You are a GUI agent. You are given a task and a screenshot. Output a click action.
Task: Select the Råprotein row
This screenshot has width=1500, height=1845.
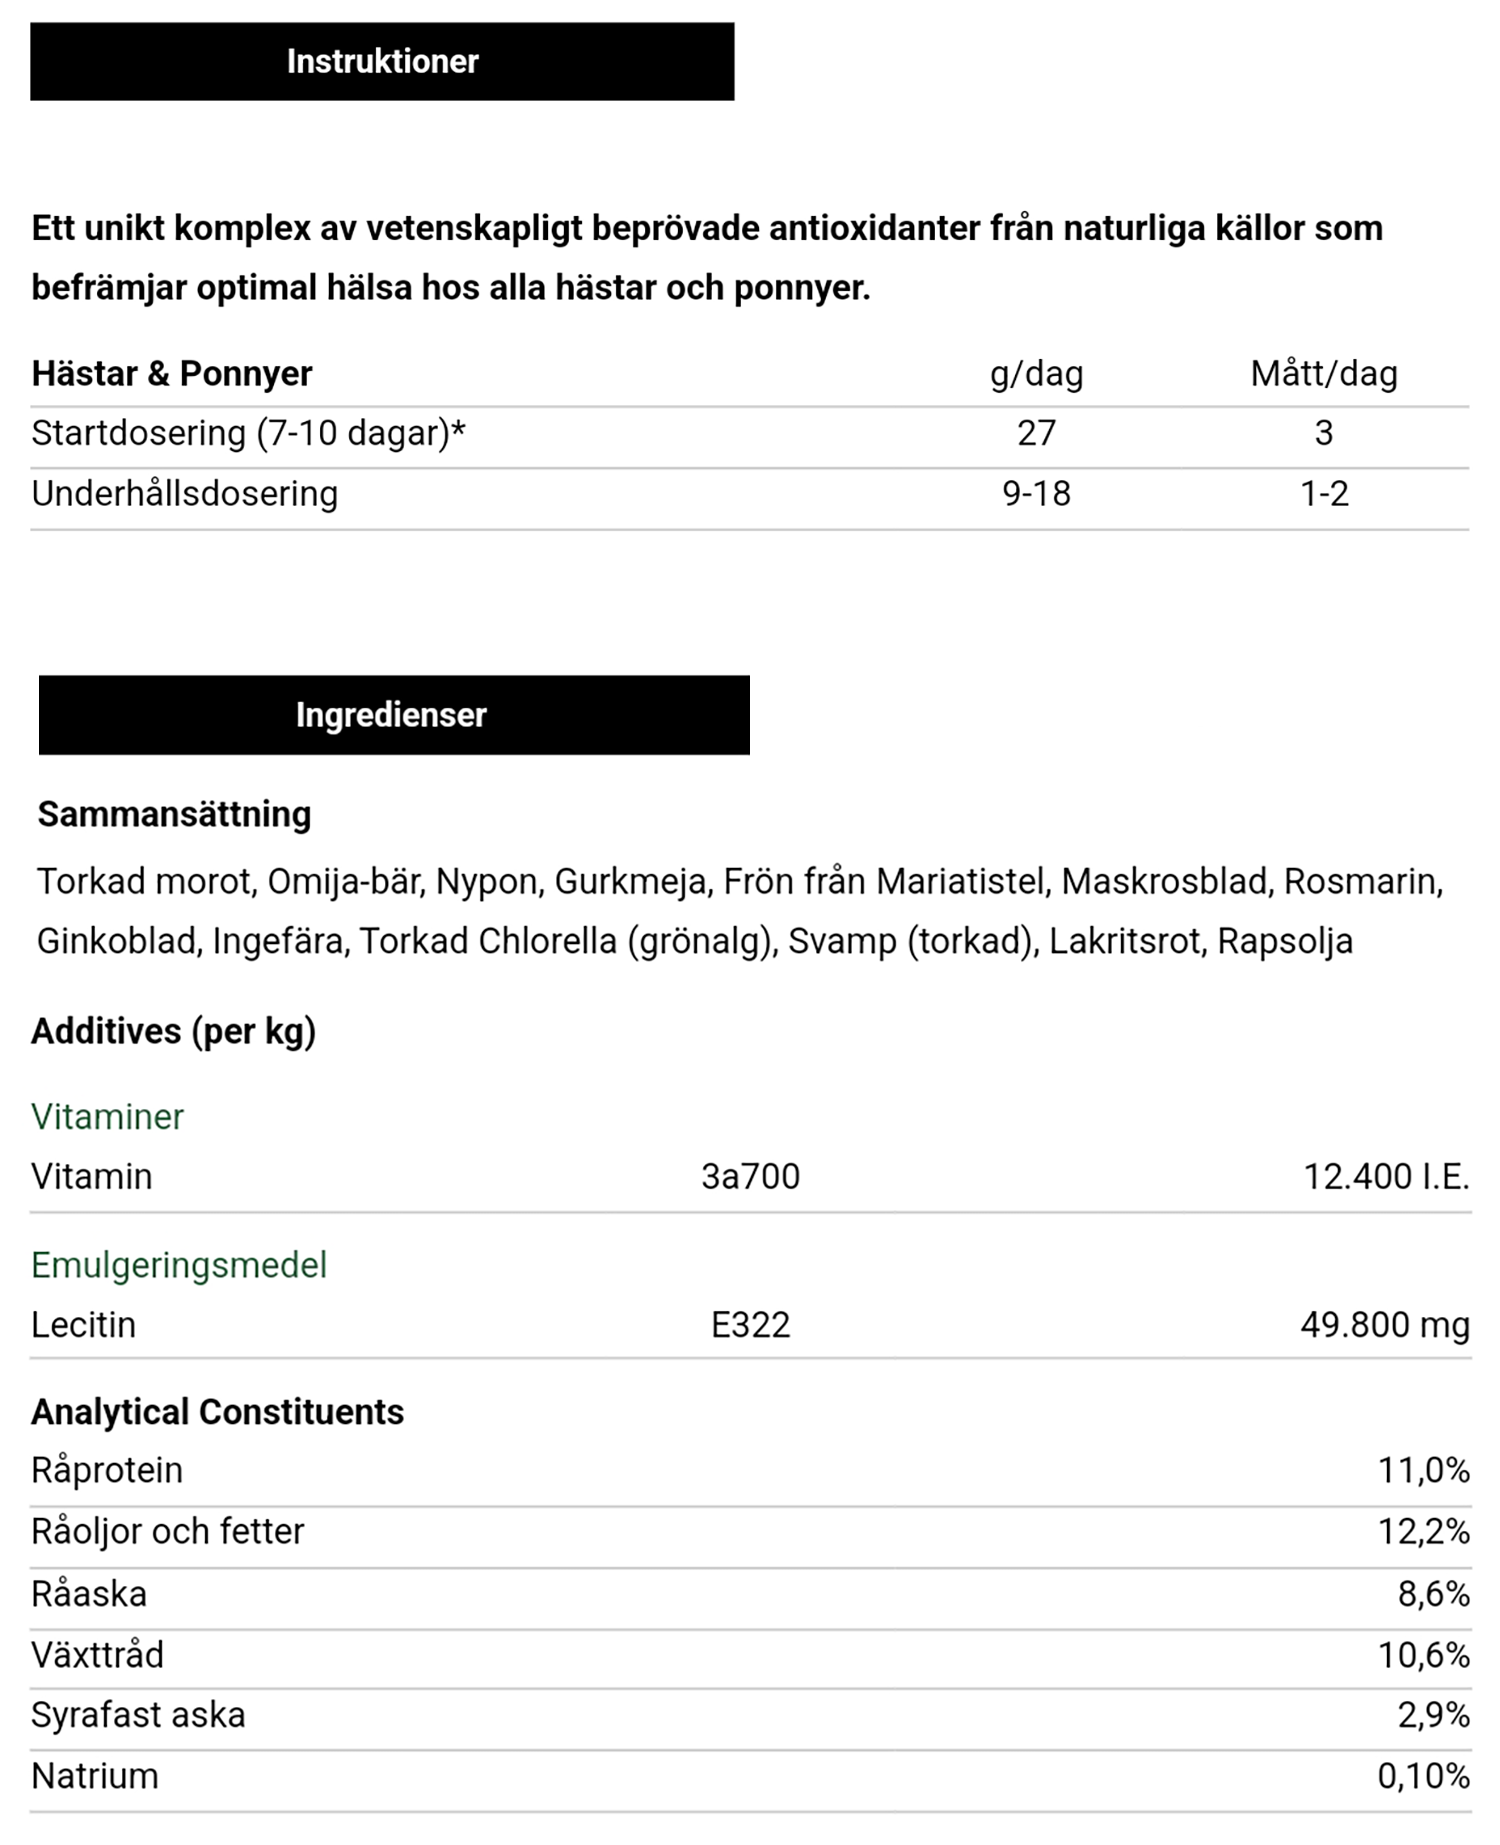pyautogui.click(x=750, y=1473)
